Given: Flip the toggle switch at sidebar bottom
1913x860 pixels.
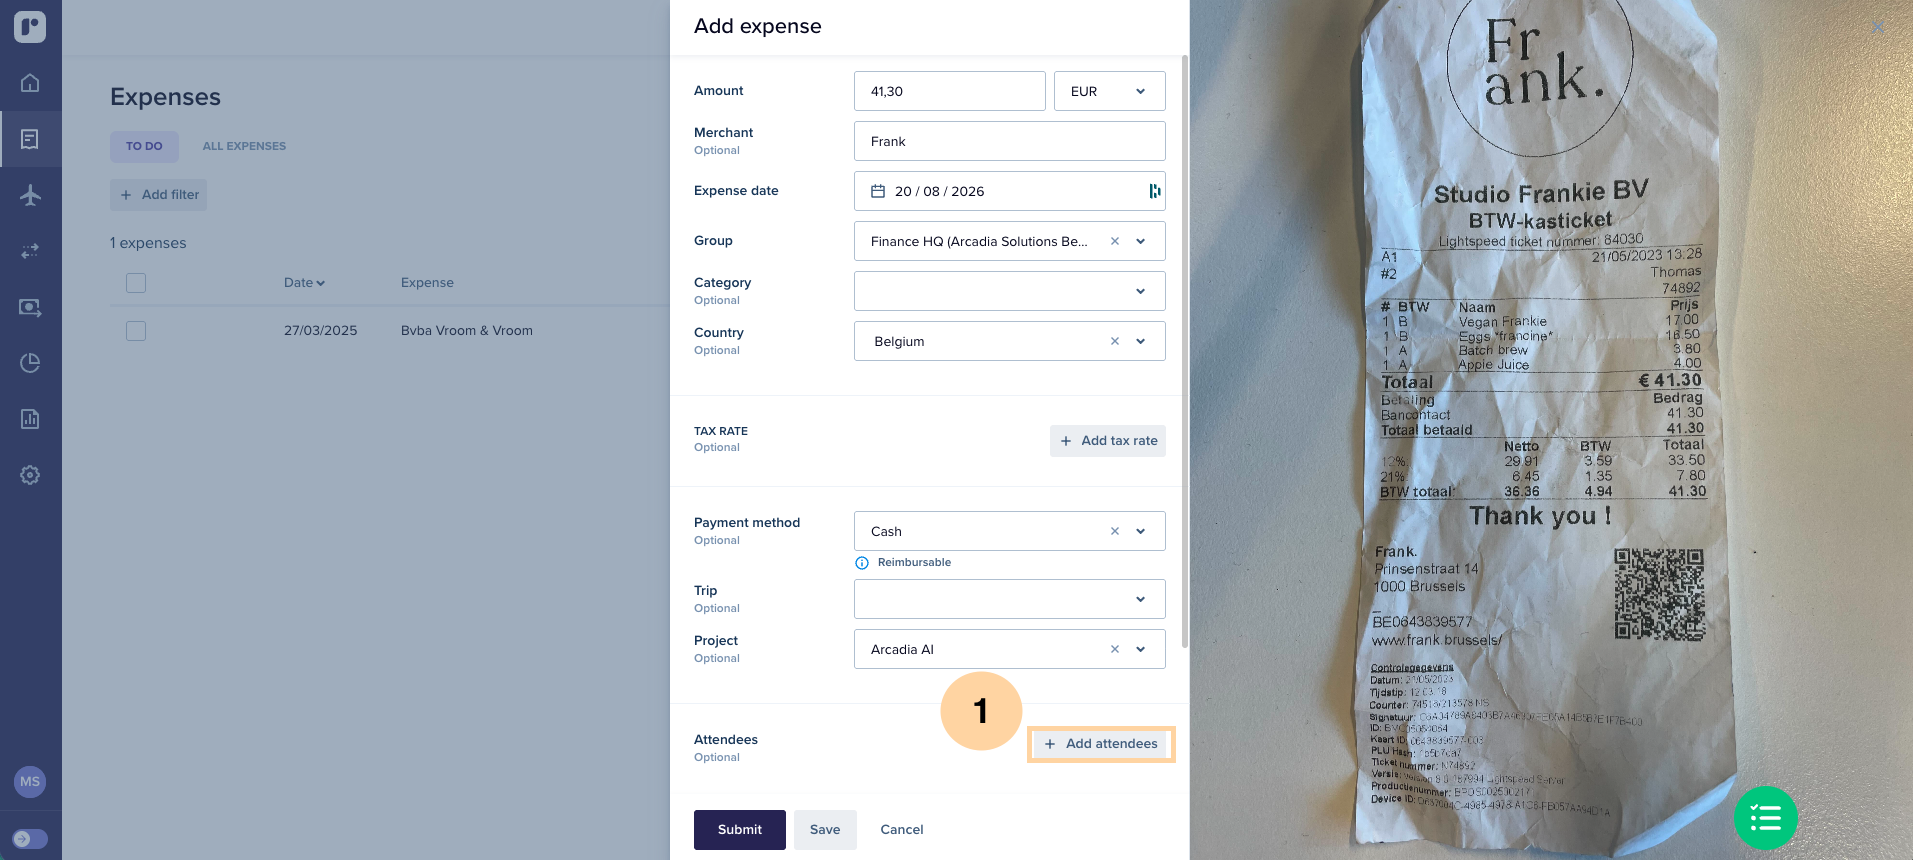Looking at the screenshot, I should [30, 839].
